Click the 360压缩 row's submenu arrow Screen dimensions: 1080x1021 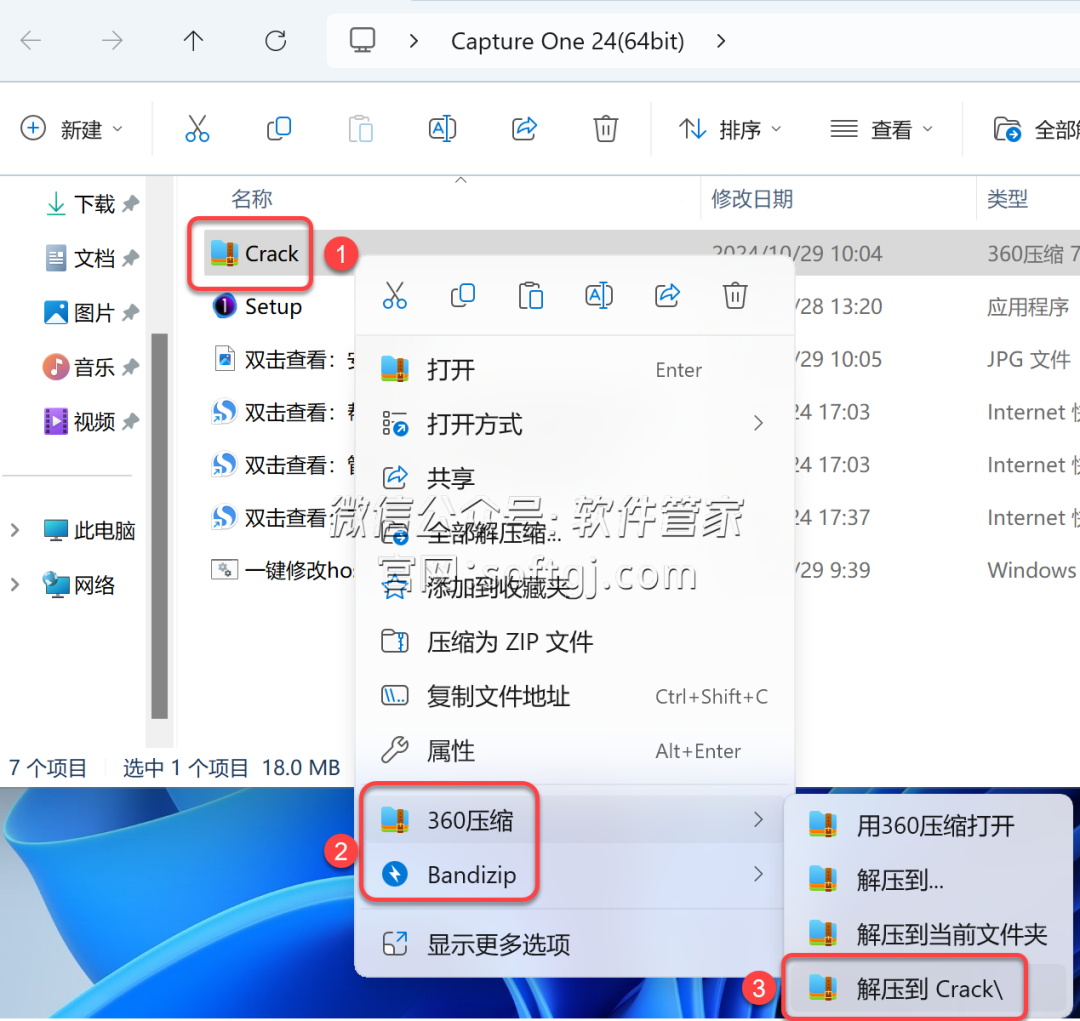[x=758, y=820]
